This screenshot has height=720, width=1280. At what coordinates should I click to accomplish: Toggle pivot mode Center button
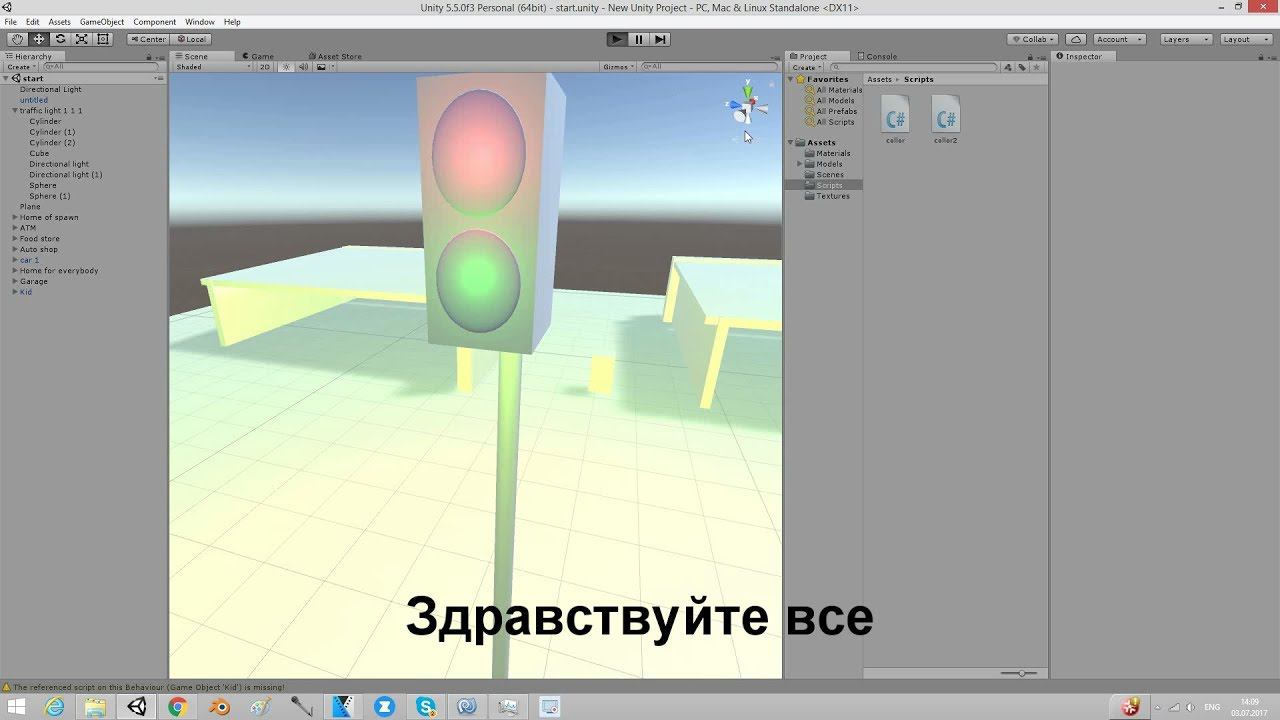pos(148,39)
